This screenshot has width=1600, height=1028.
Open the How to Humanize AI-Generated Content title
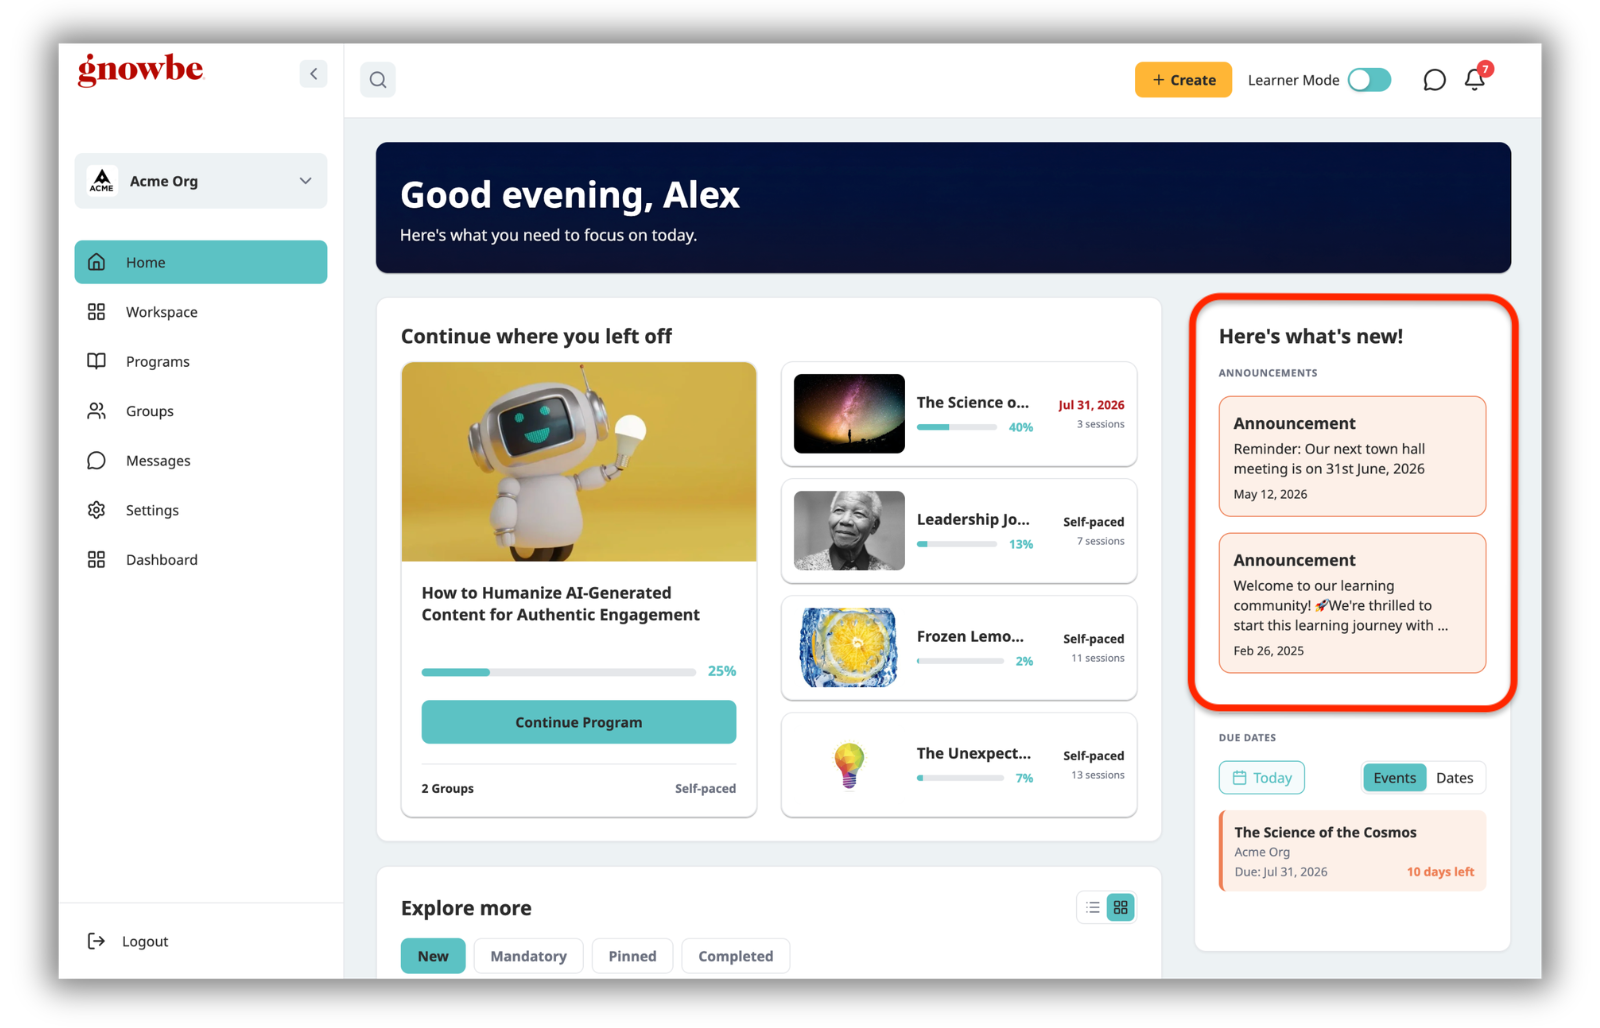point(561,604)
